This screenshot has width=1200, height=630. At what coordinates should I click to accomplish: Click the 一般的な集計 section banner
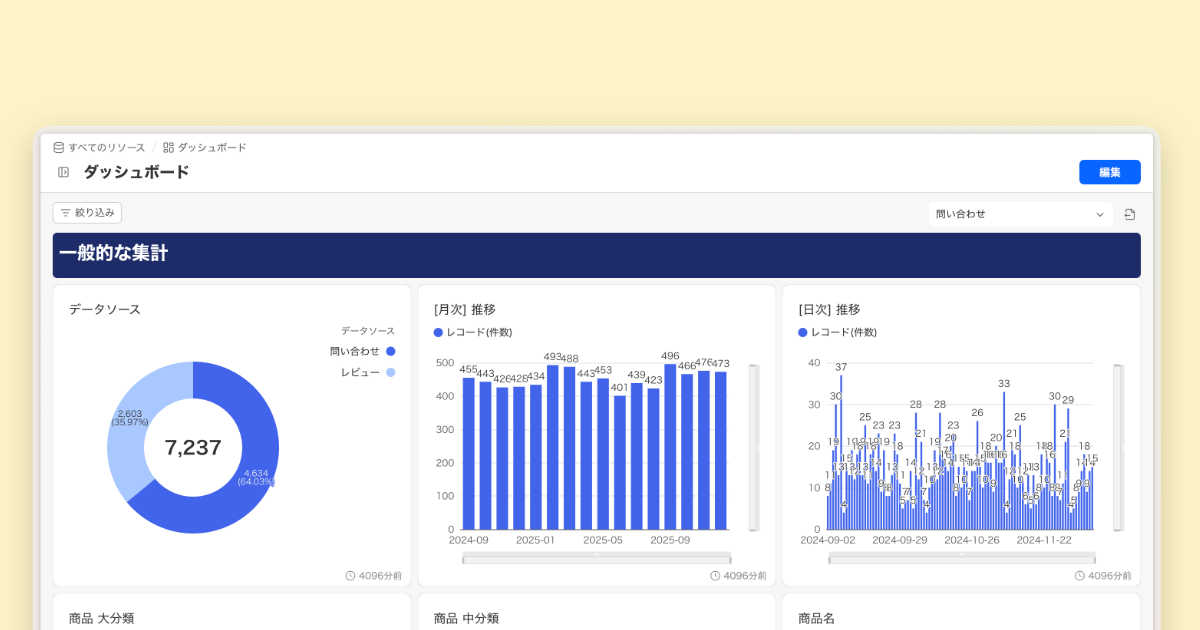[x=597, y=255]
